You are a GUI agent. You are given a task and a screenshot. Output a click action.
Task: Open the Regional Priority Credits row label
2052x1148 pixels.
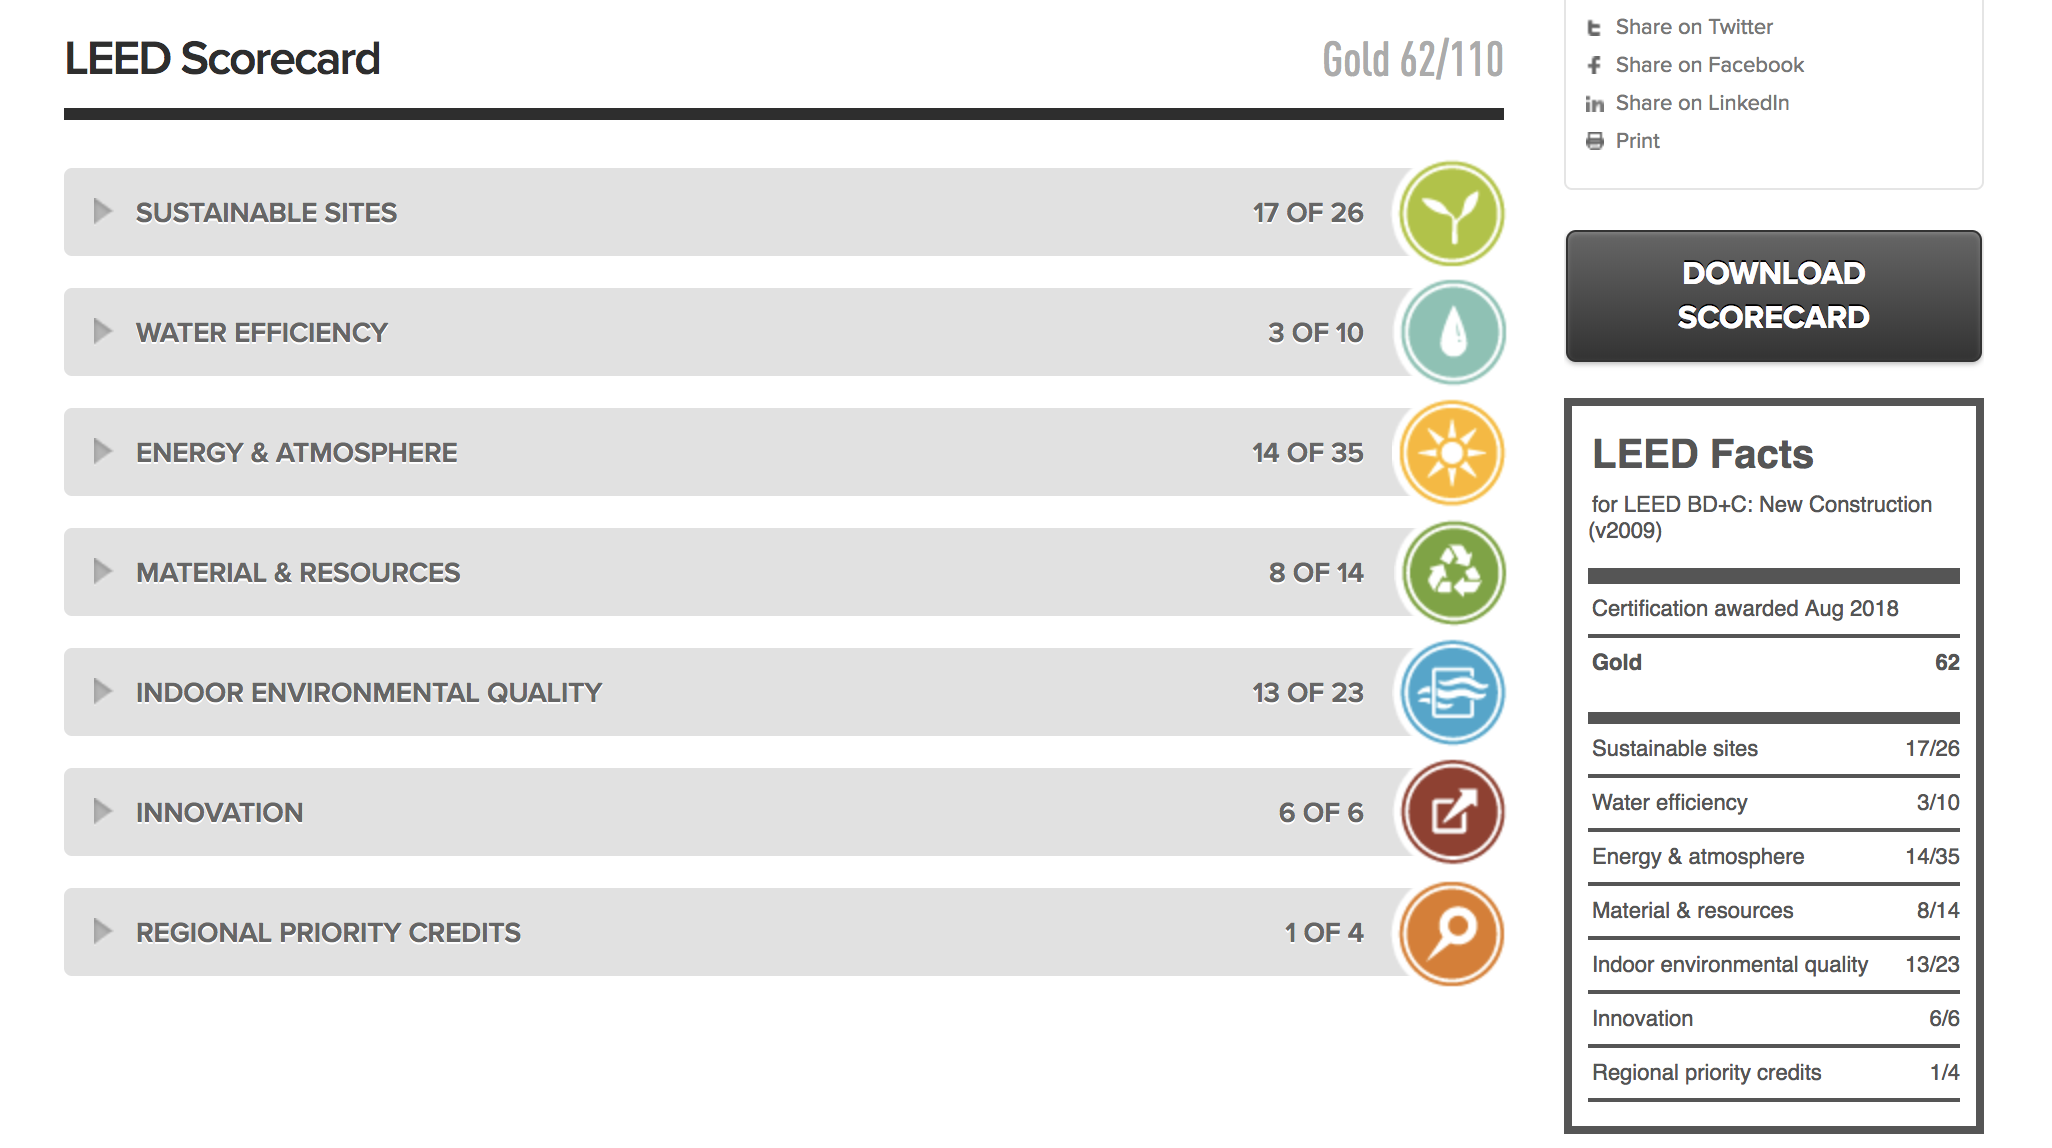pos(328,933)
